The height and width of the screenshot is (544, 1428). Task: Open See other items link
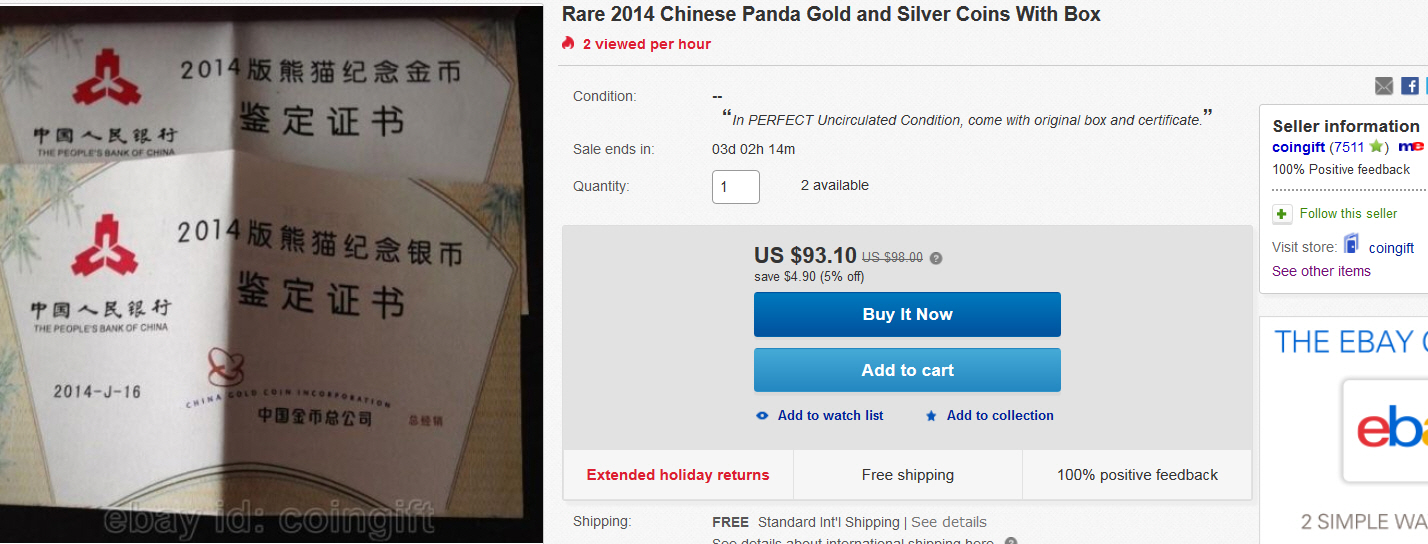(x=1321, y=271)
